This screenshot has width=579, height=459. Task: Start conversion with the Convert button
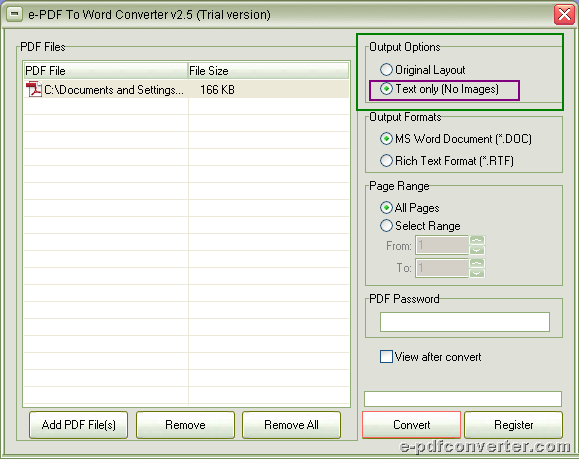(x=411, y=425)
